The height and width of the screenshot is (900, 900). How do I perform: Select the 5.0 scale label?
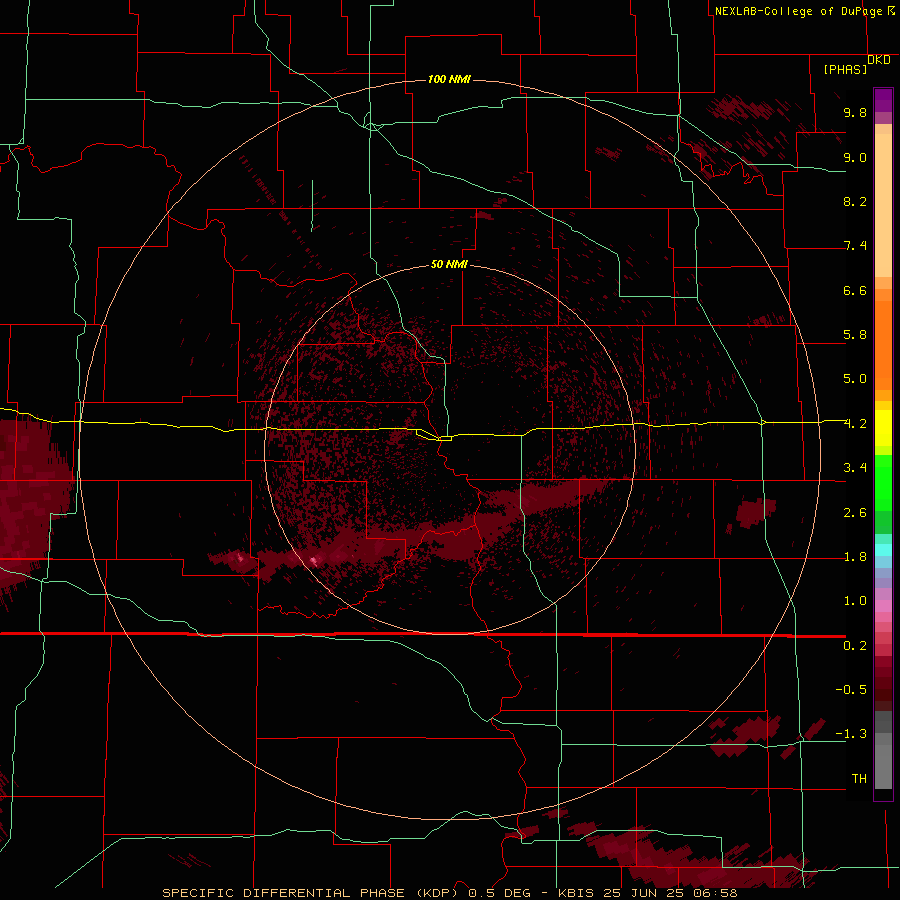pos(855,379)
